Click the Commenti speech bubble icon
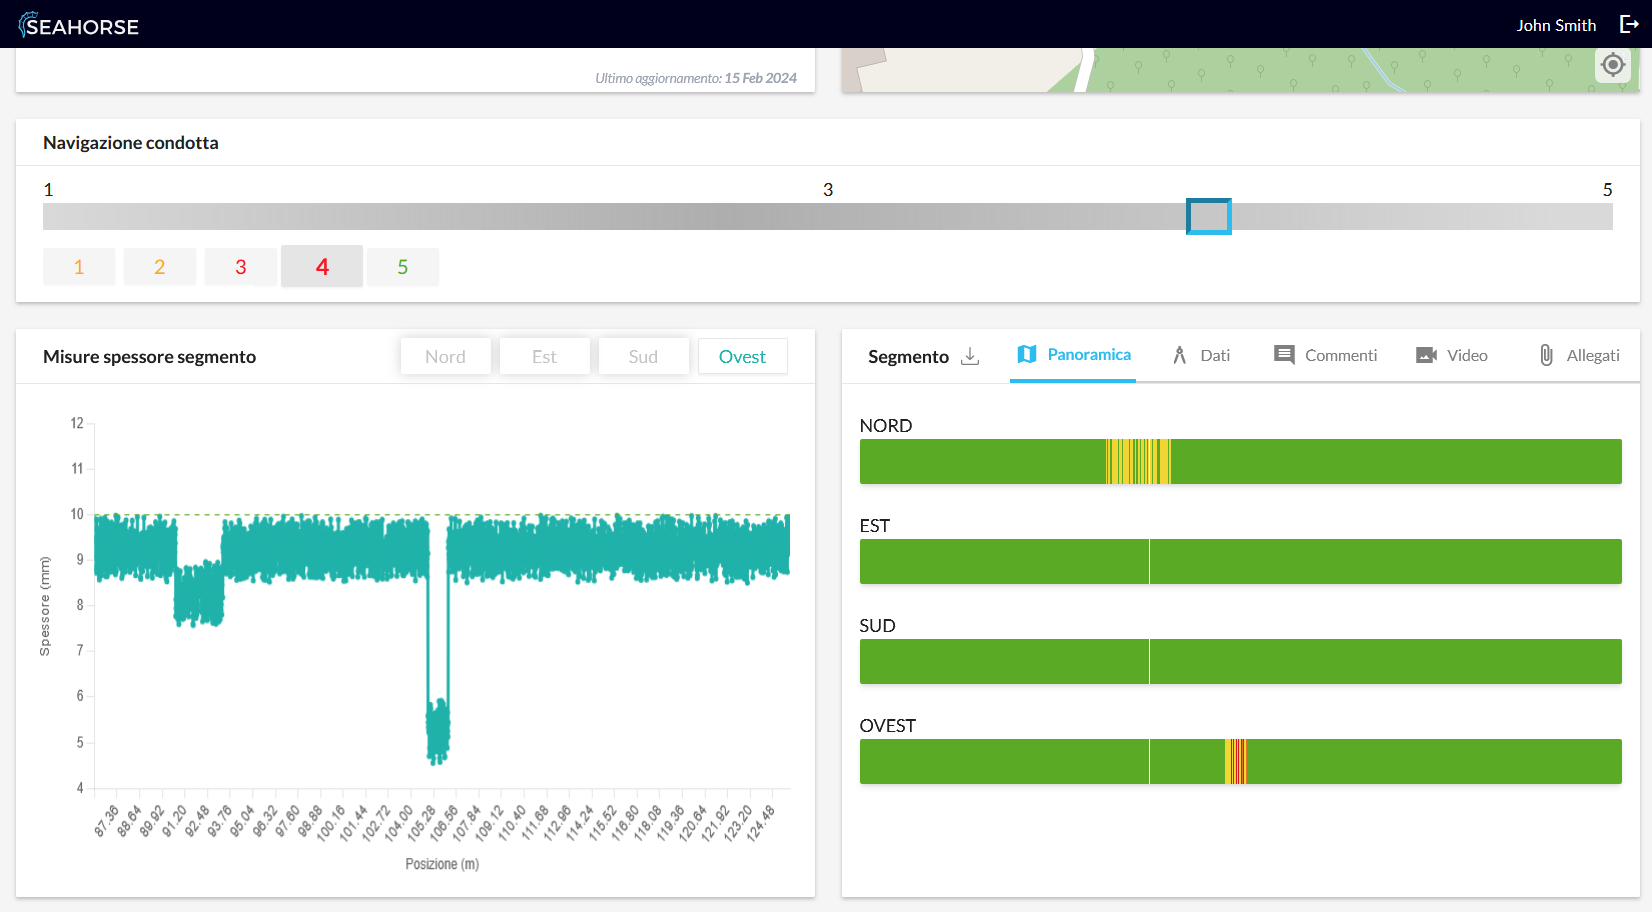 click(1284, 355)
